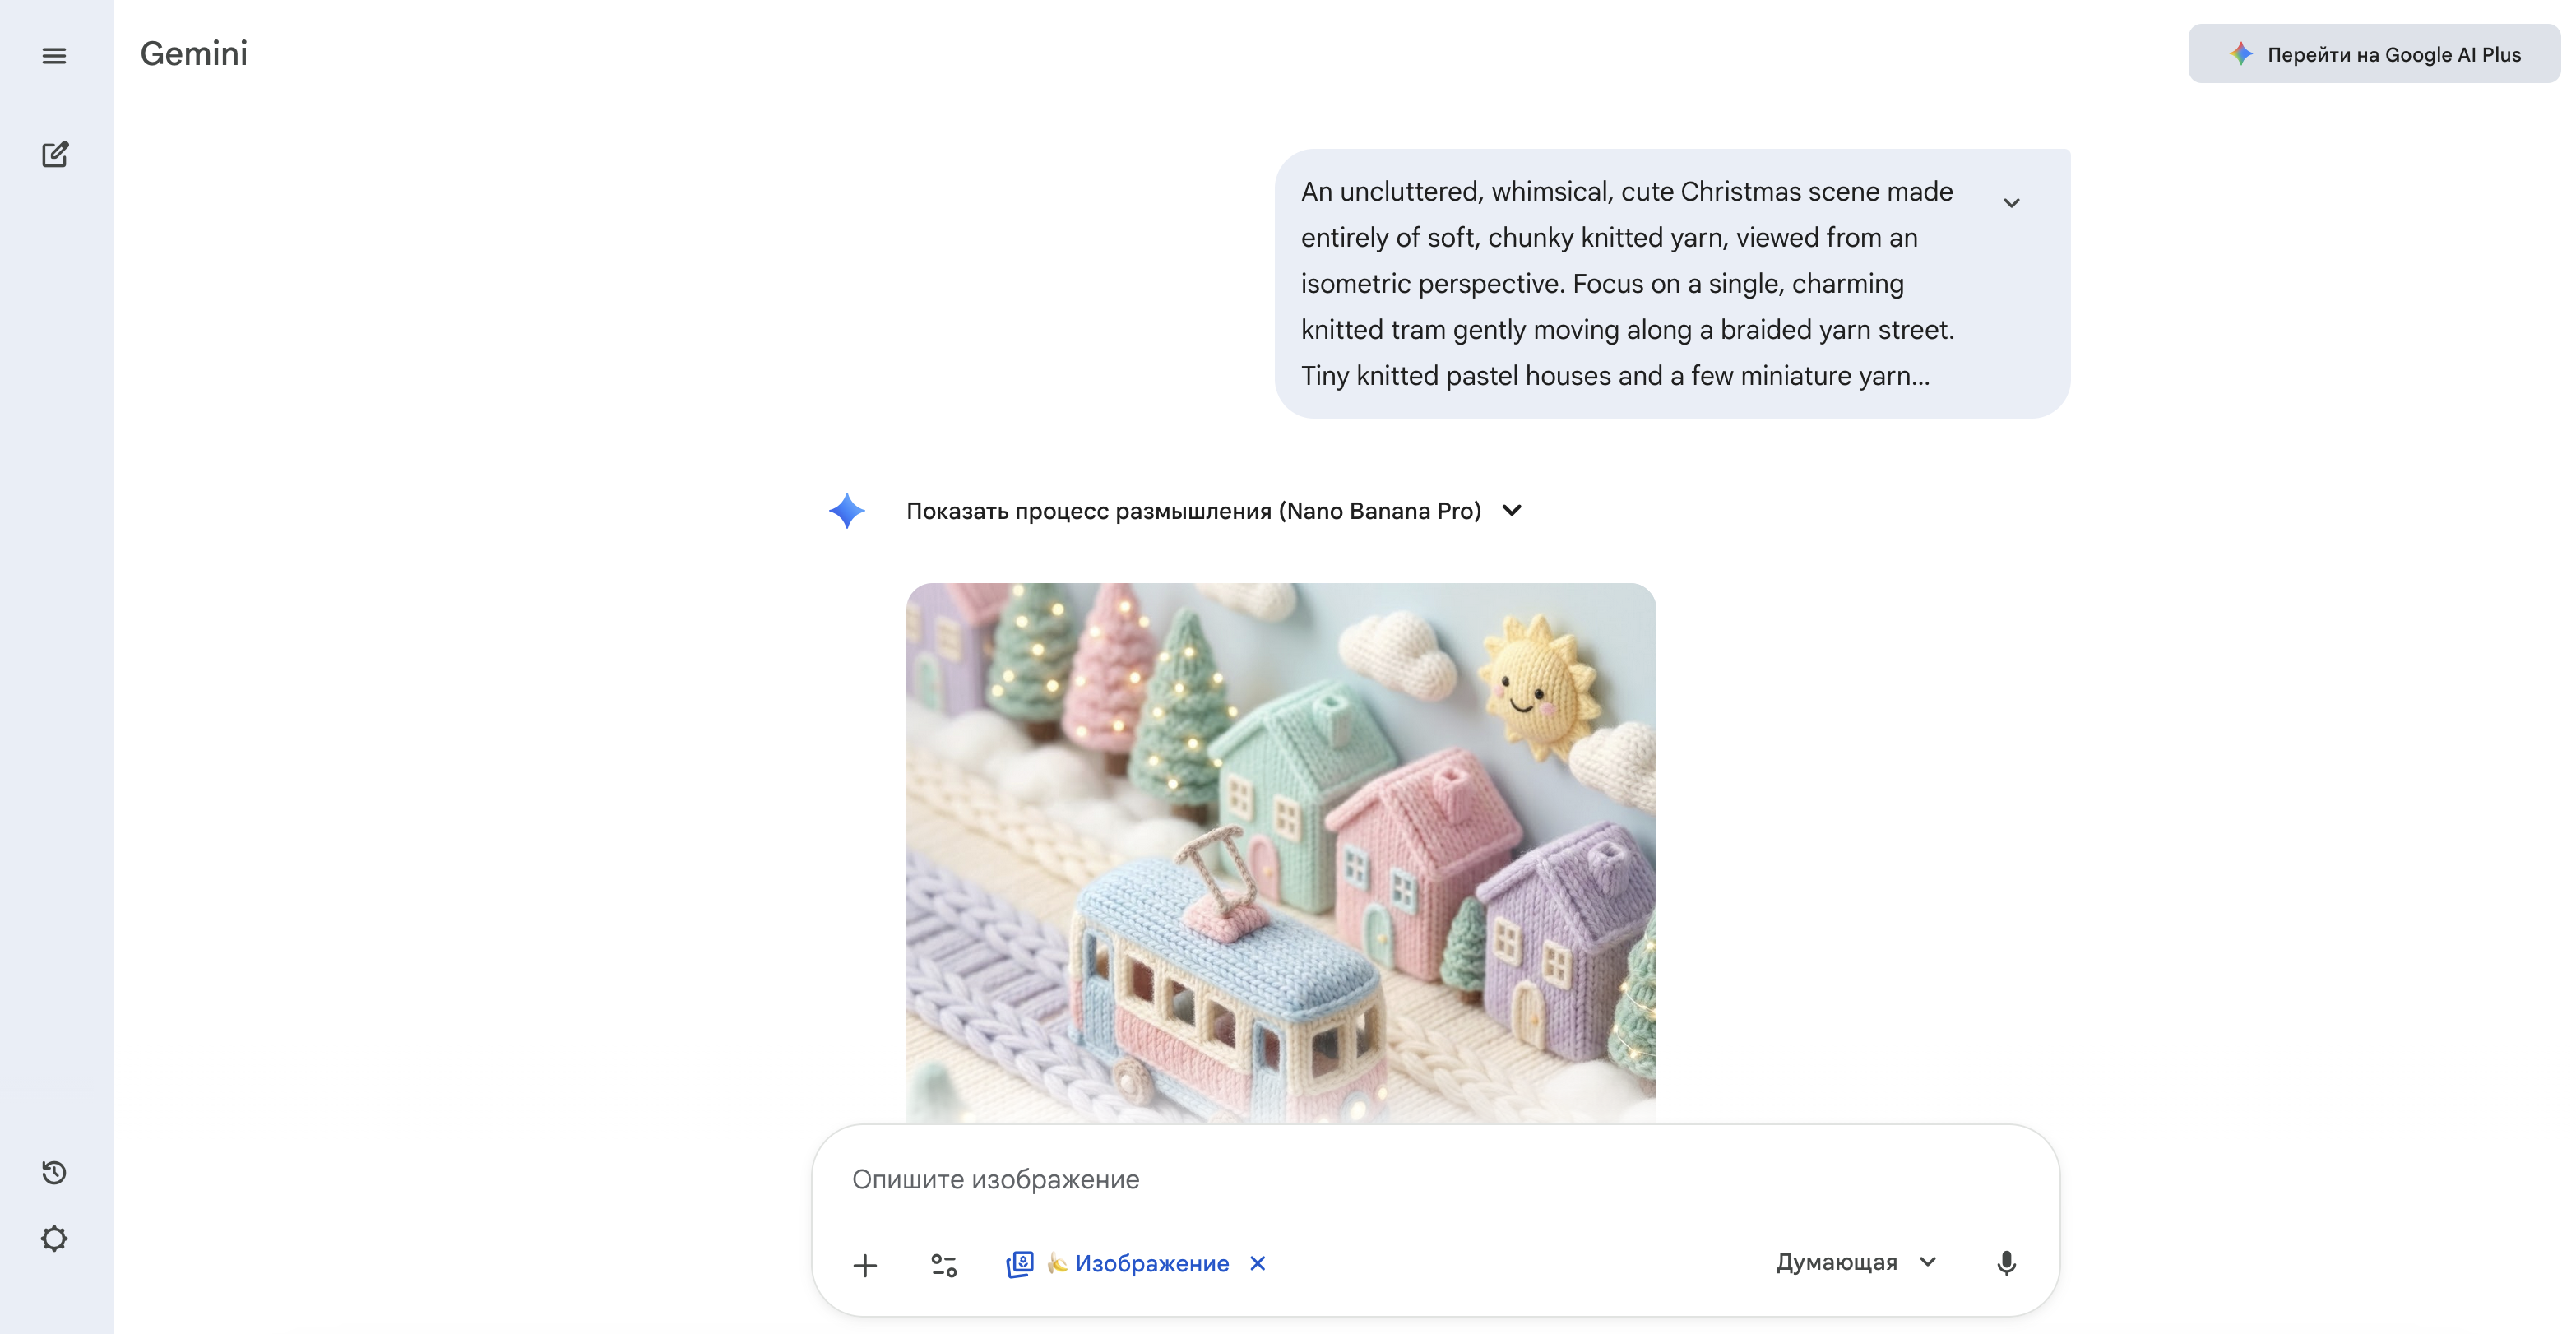Expand the collapsed user prompt text
2576x1334 pixels.
pos(2012,203)
